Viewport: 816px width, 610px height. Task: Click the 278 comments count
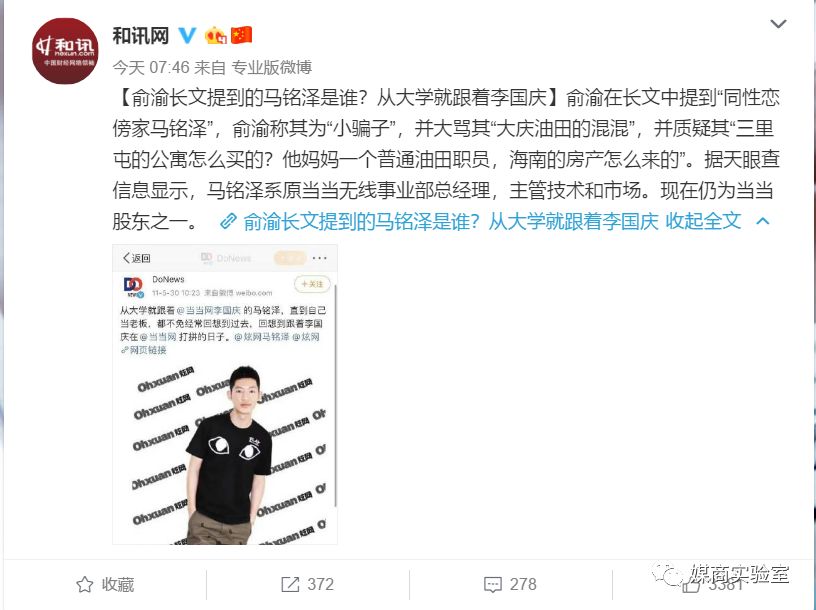point(523,584)
